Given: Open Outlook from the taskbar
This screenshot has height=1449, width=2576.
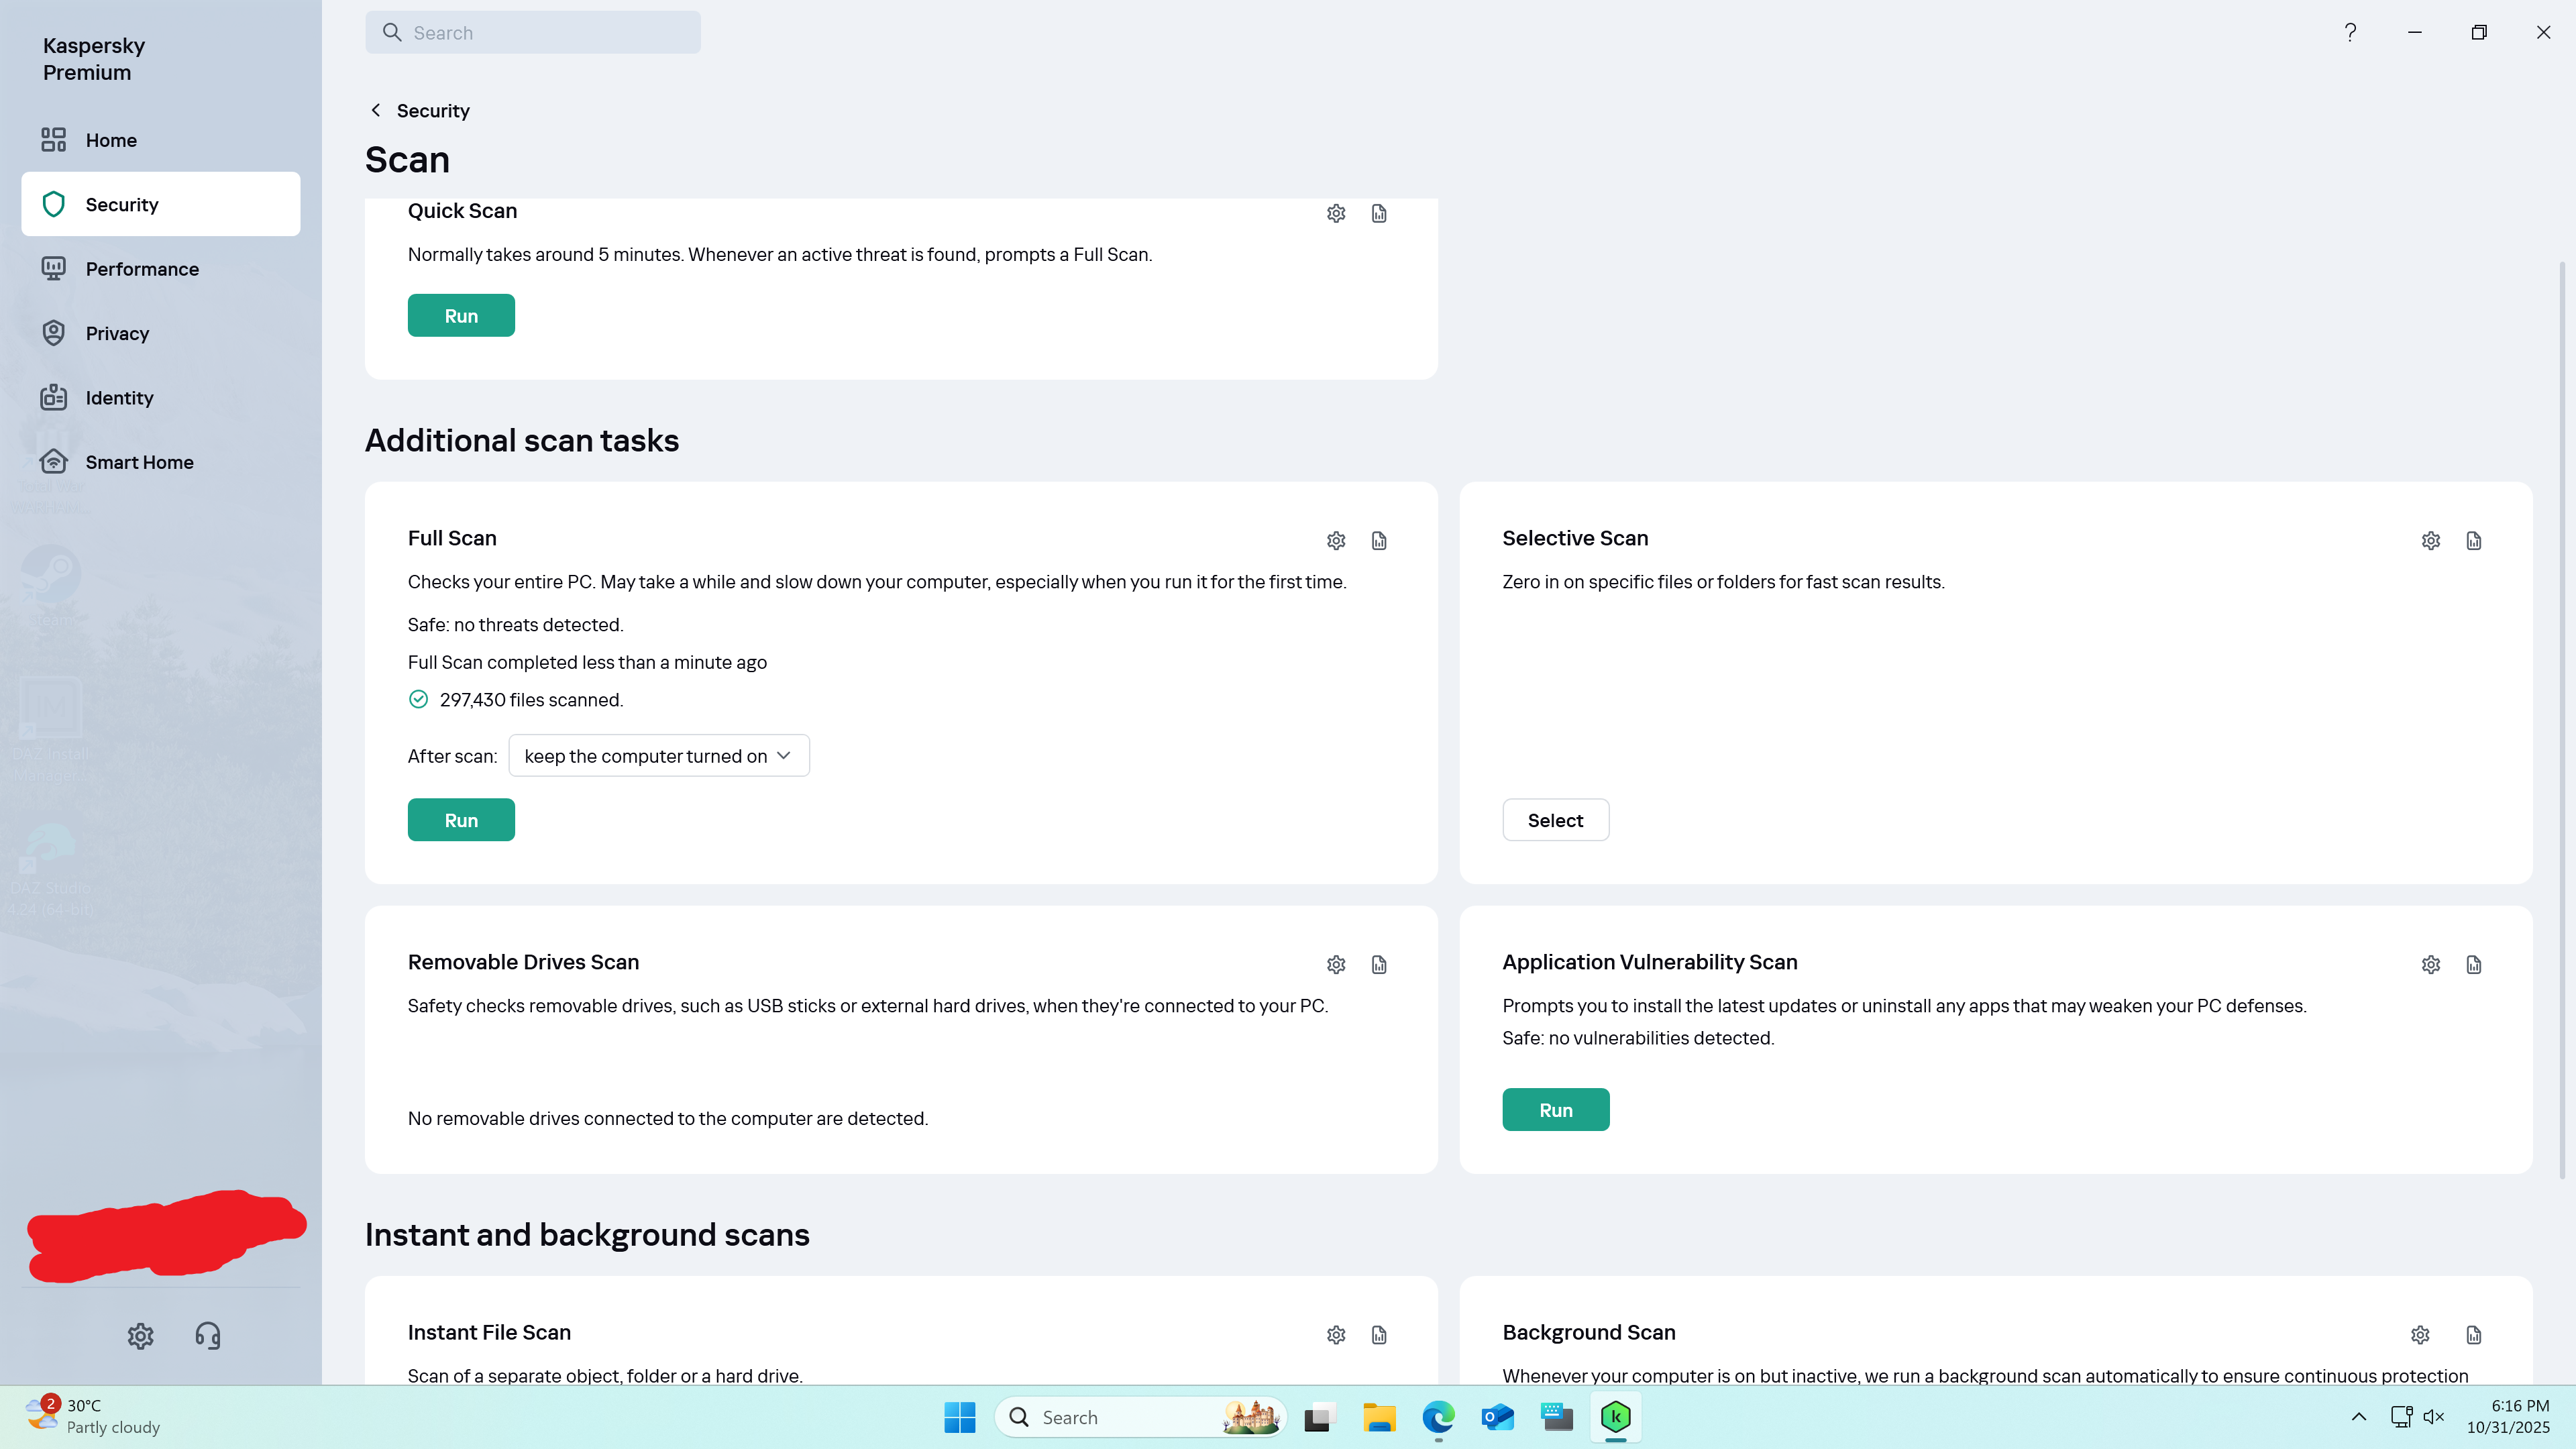Looking at the screenshot, I should (1497, 1417).
